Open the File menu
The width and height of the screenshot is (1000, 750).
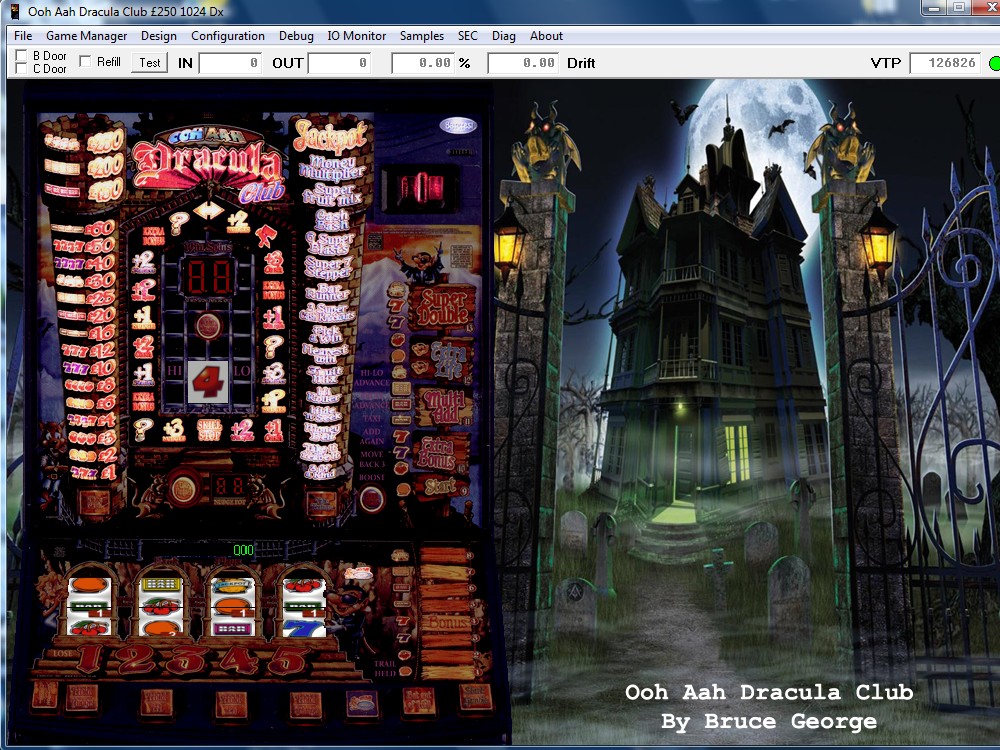pos(23,36)
